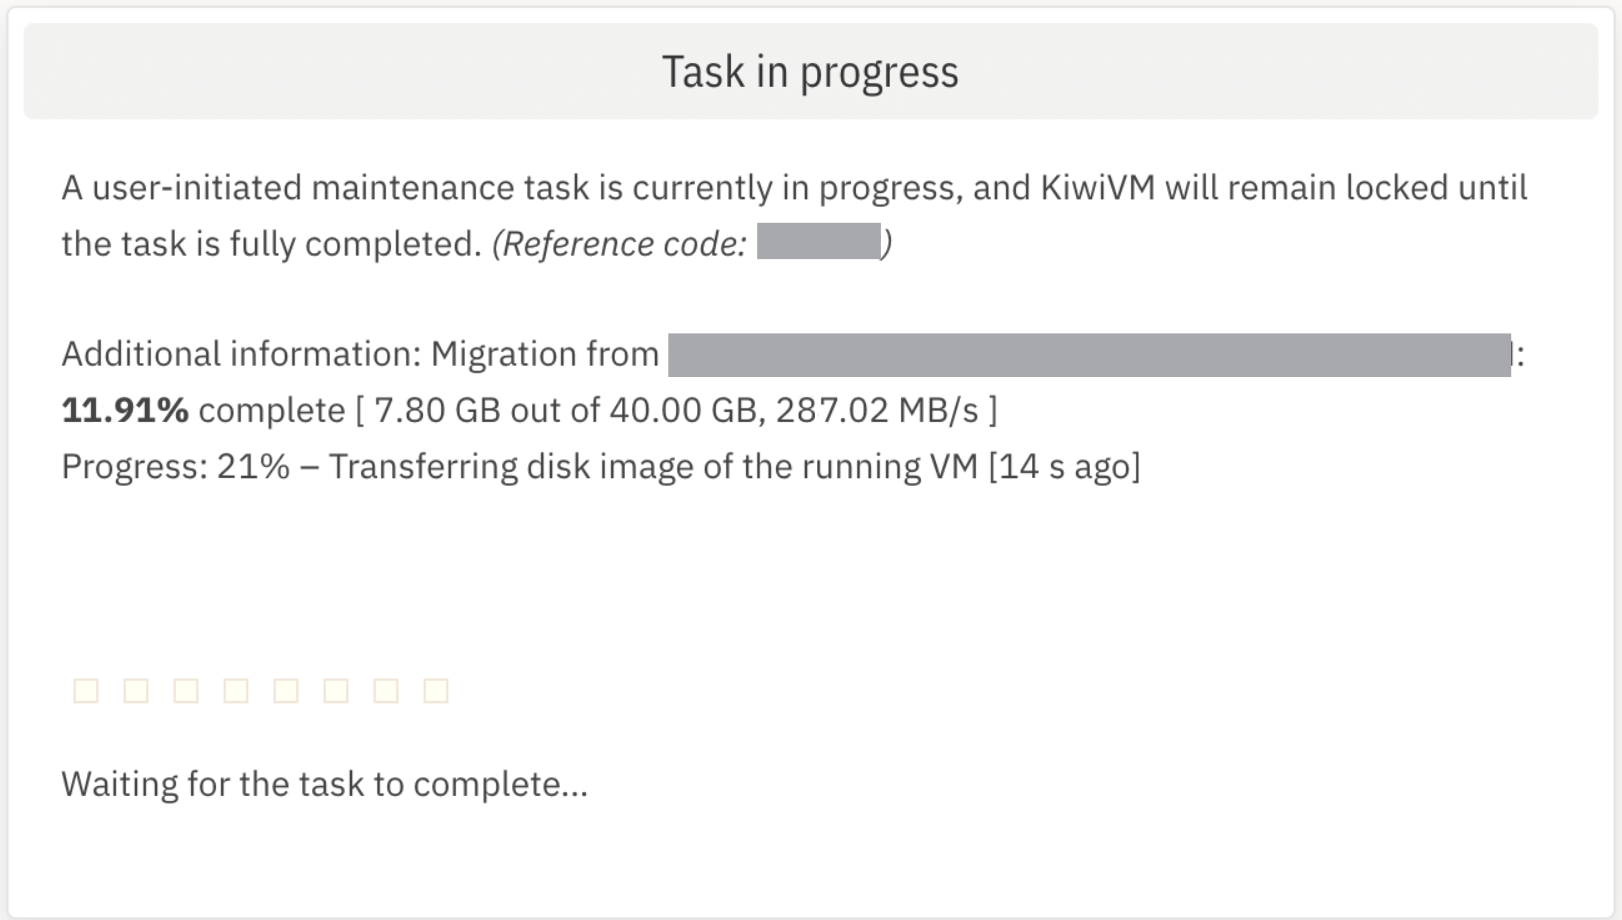Select the last loading indicator square

tap(436, 691)
